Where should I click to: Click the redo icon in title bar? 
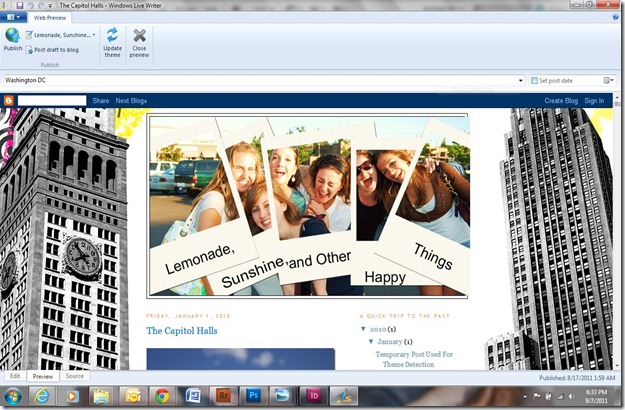pyautogui.click(x=41, y=5)
